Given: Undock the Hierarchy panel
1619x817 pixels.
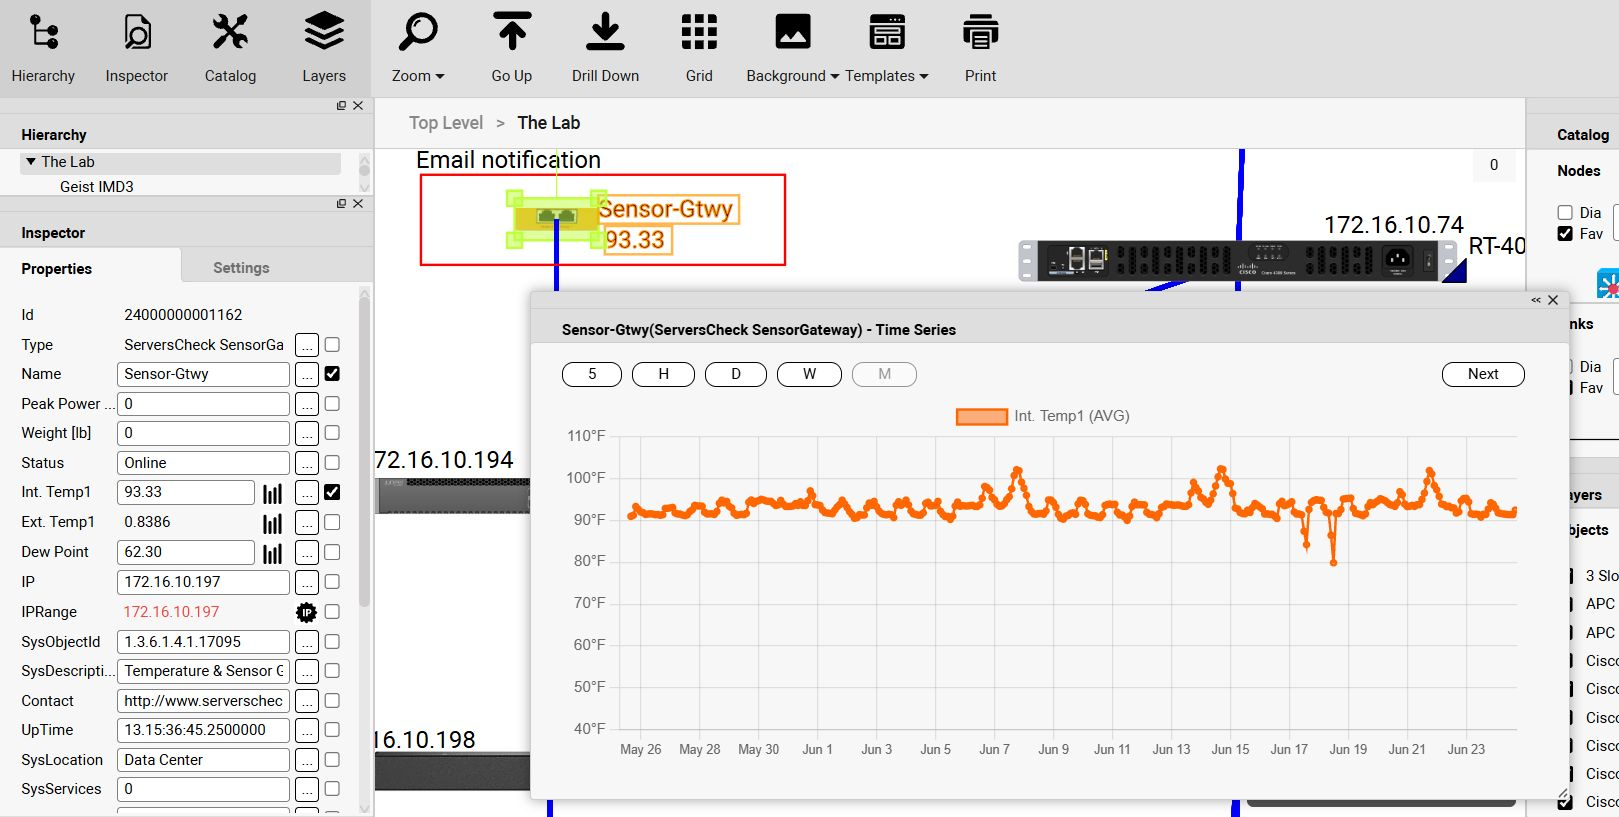Looking at the screenshot, I should [x=341, y=105].
